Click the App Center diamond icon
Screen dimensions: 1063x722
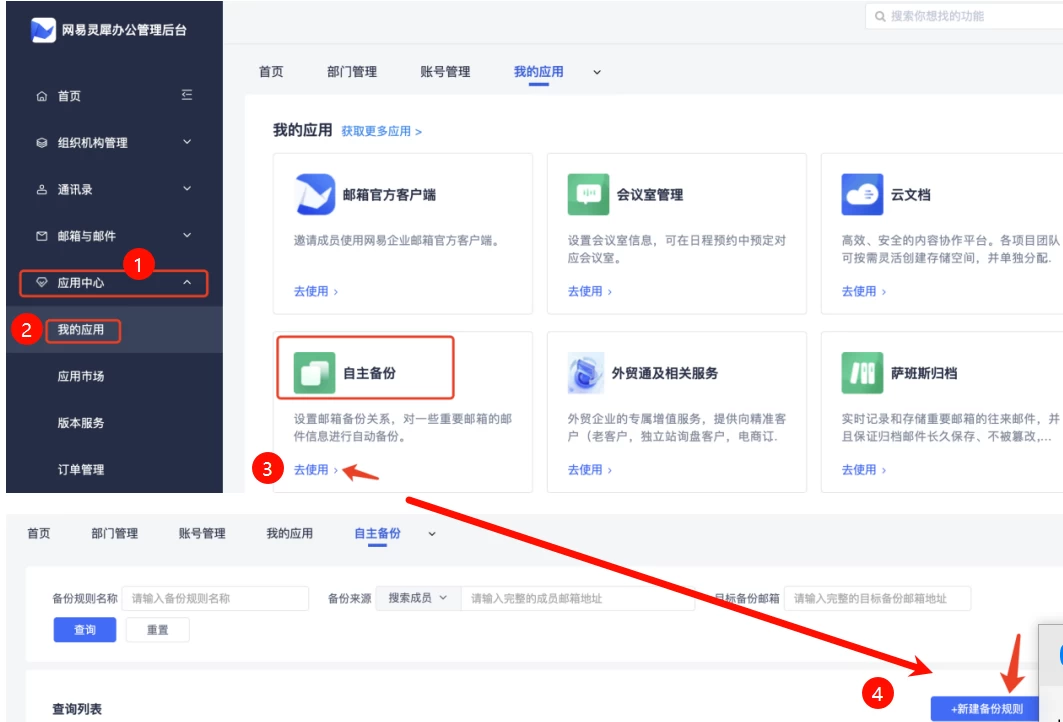click(42, 283)
